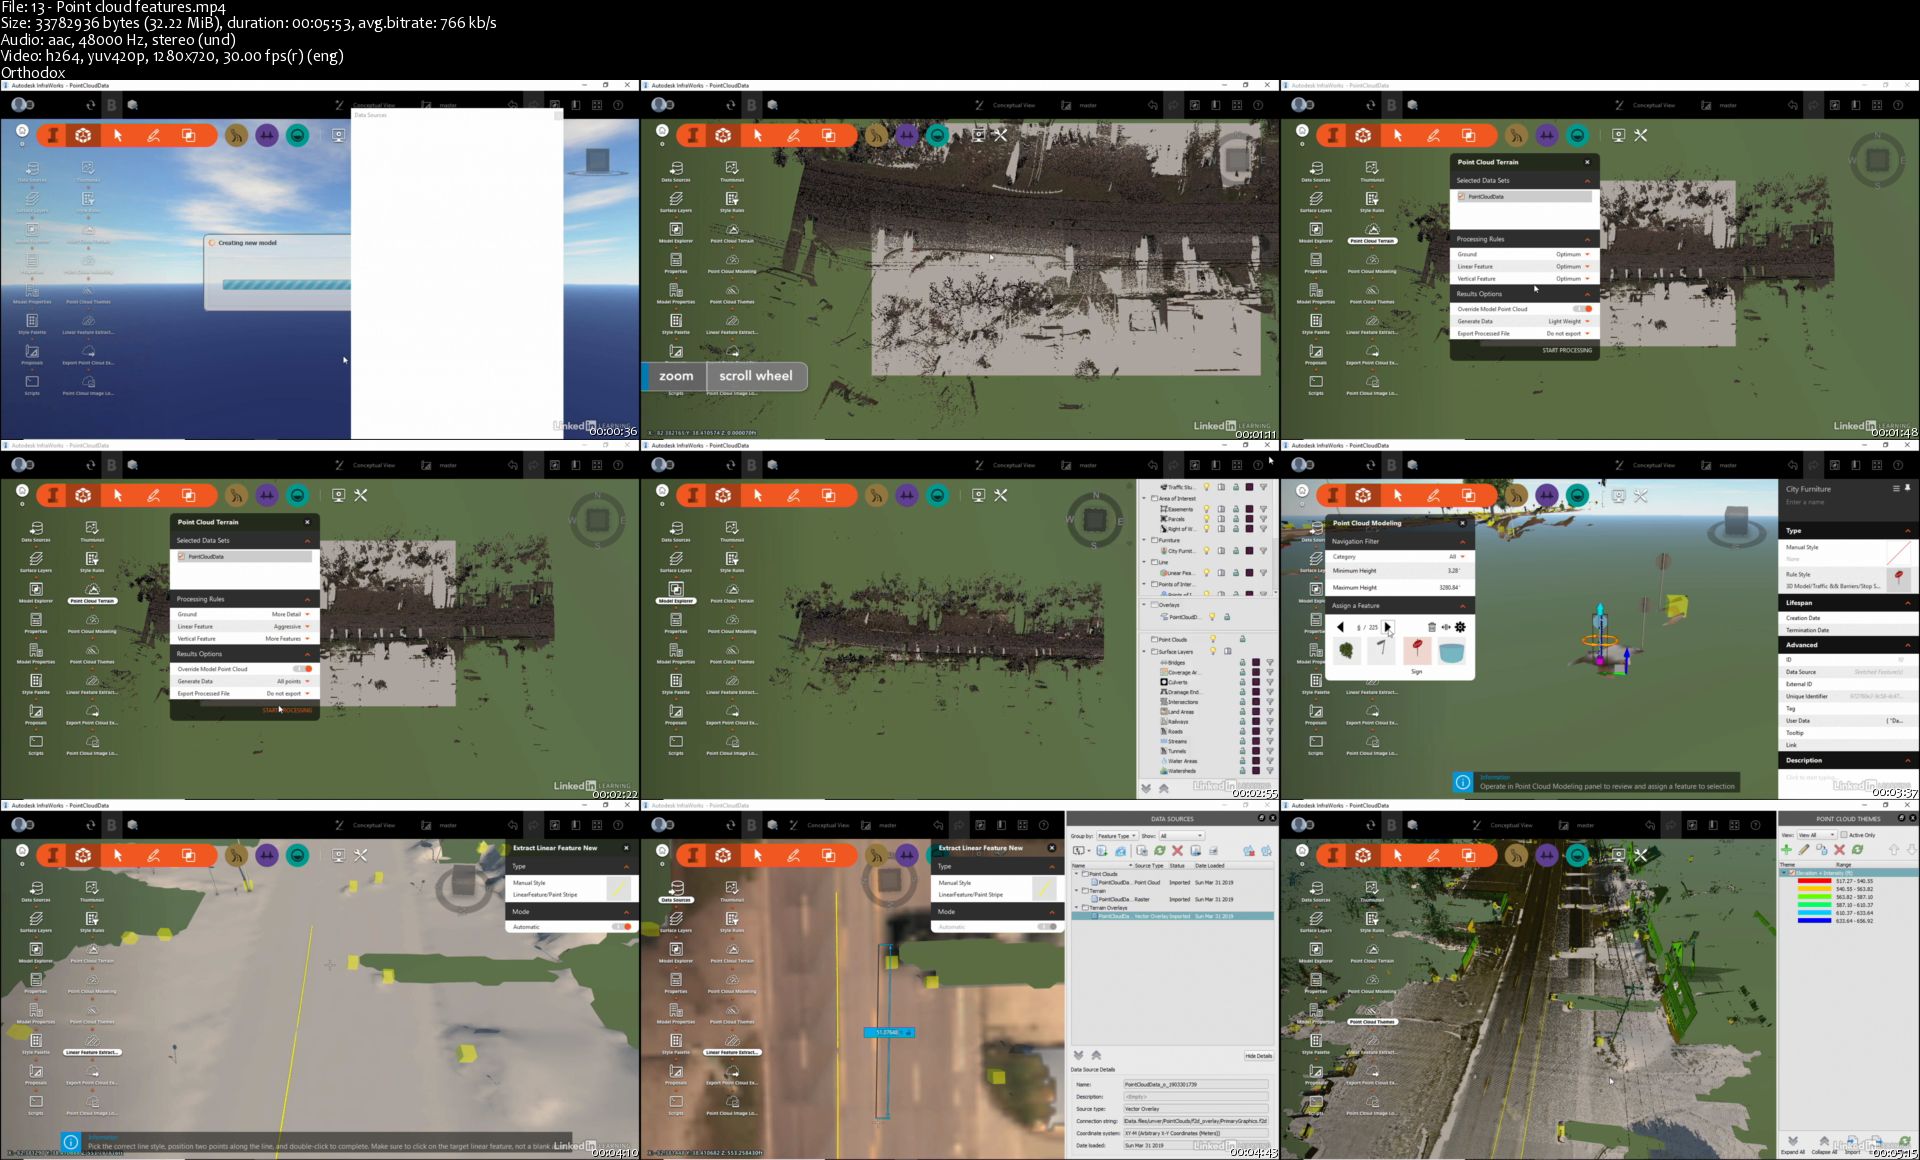The image size is (1920, 1160).
Task: Open Proposals icon in the 00:04:10 frame
Action: pos(36,1071)
